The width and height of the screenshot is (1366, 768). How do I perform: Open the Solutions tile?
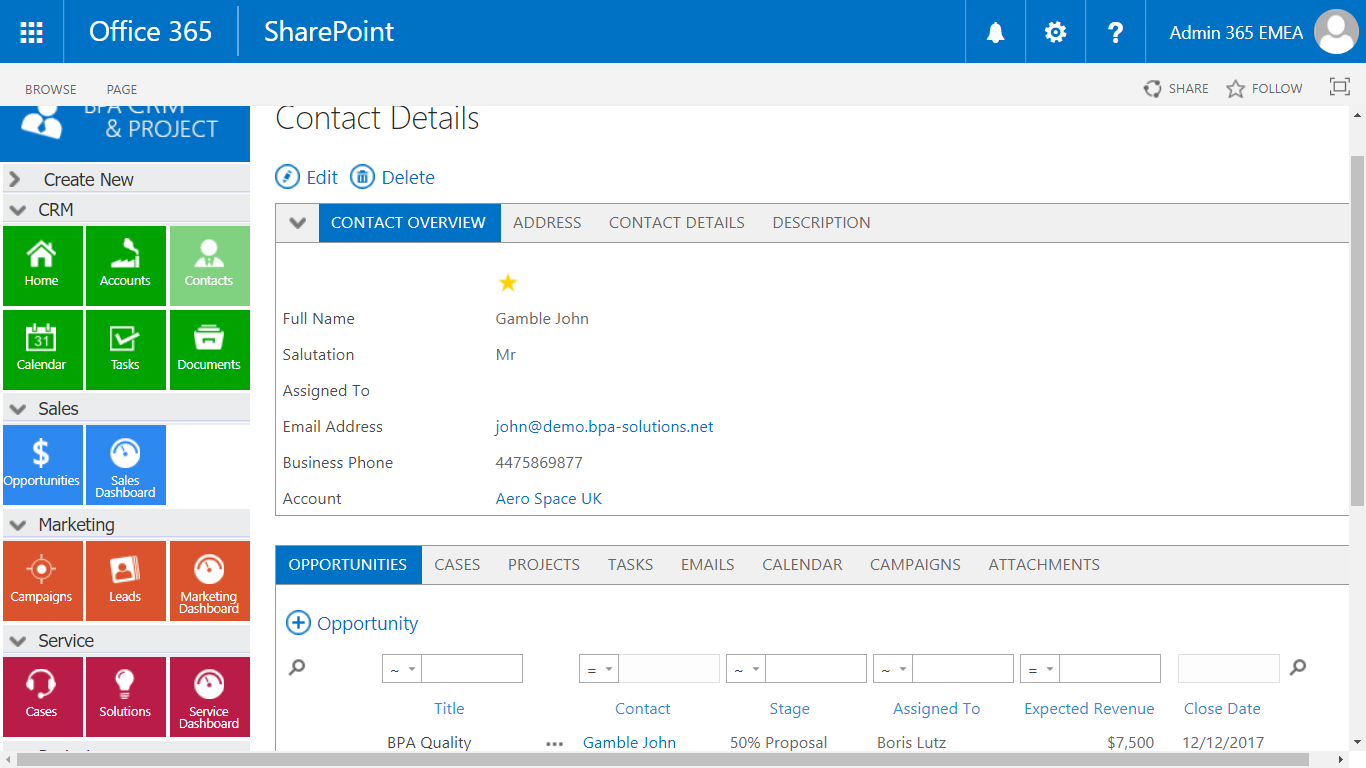(x=125, y=695)
